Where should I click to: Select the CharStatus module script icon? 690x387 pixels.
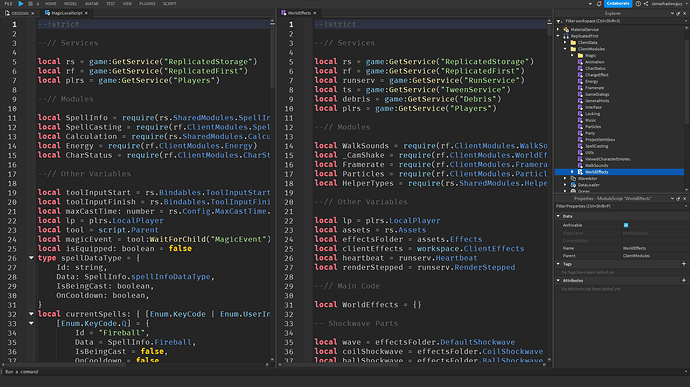point(580,68)
